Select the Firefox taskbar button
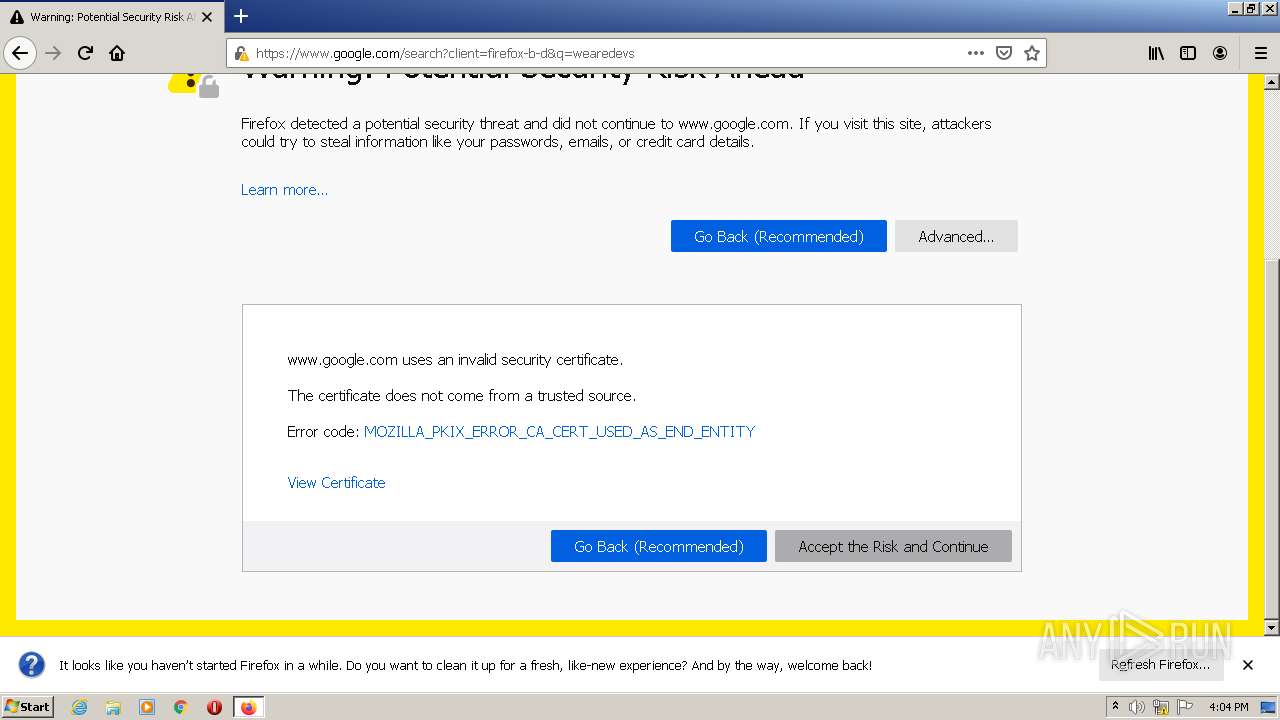1280x720 pixels. (248, 707)
